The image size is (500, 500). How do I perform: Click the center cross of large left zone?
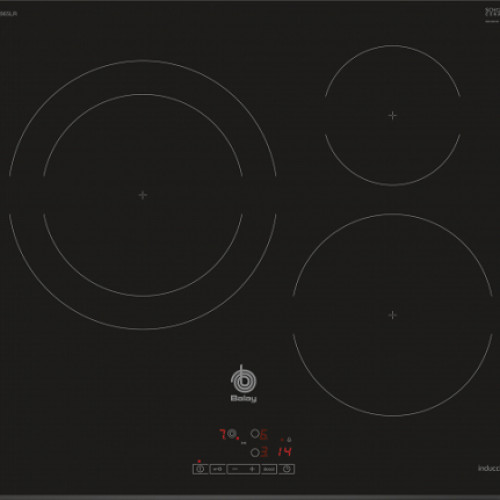click(143, 195)
